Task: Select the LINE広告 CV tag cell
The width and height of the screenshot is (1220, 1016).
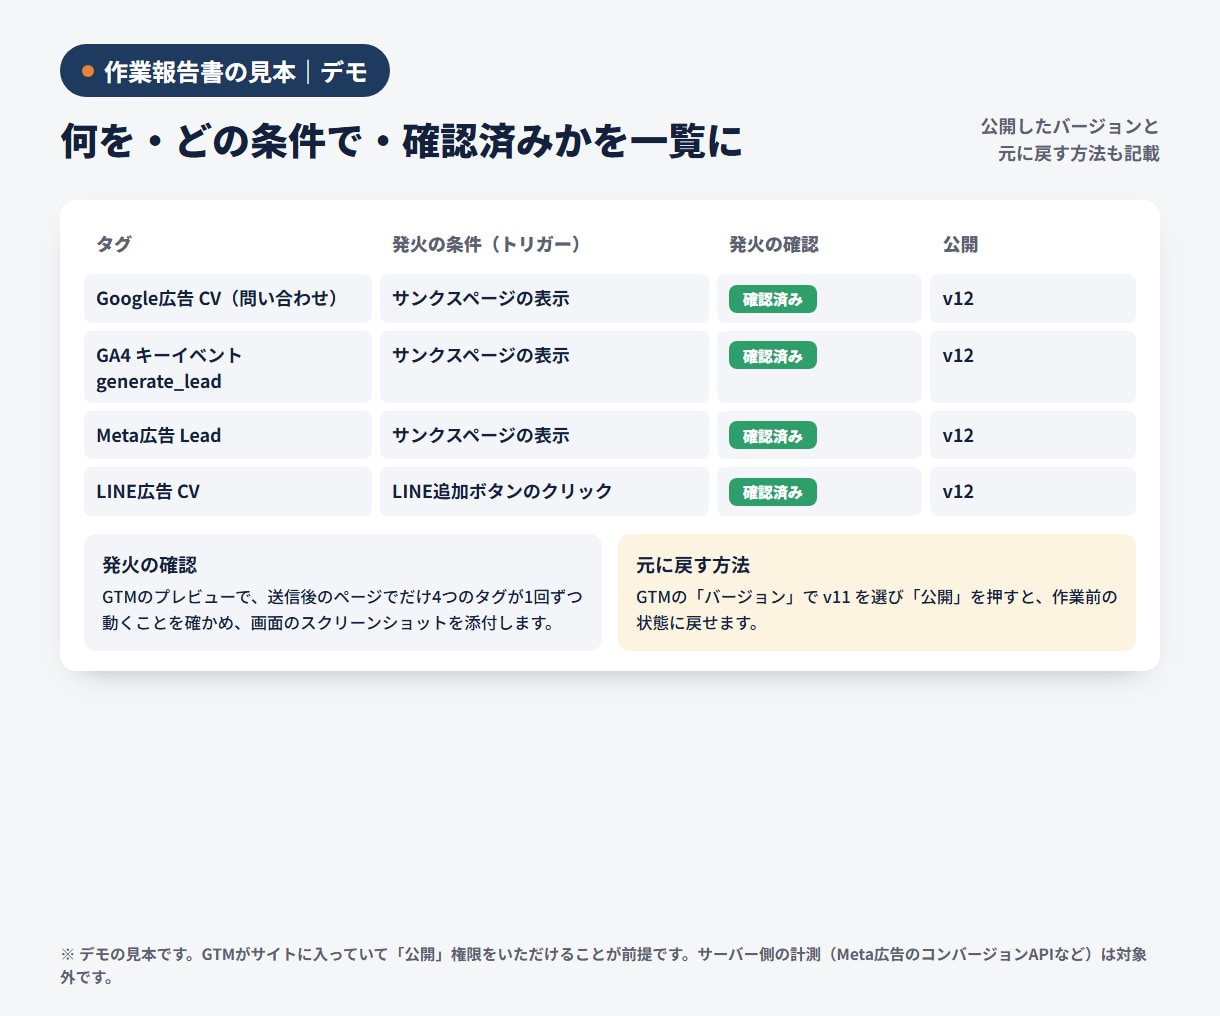Action: pos(228,491)
